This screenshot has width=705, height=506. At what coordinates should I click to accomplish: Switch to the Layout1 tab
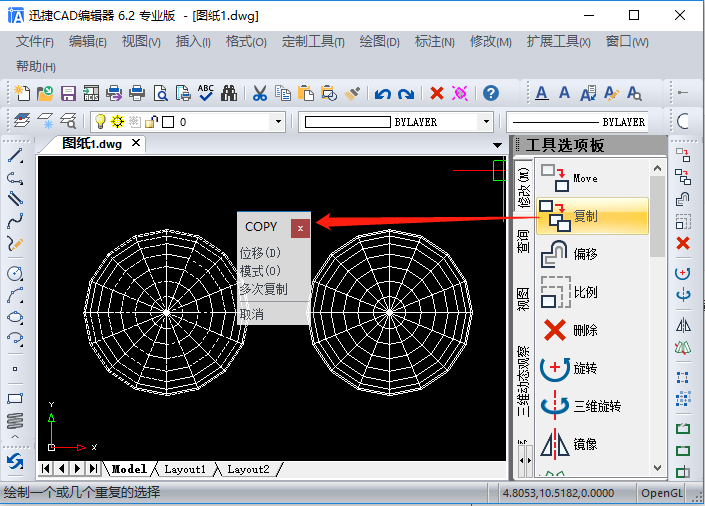pos(185,469)
